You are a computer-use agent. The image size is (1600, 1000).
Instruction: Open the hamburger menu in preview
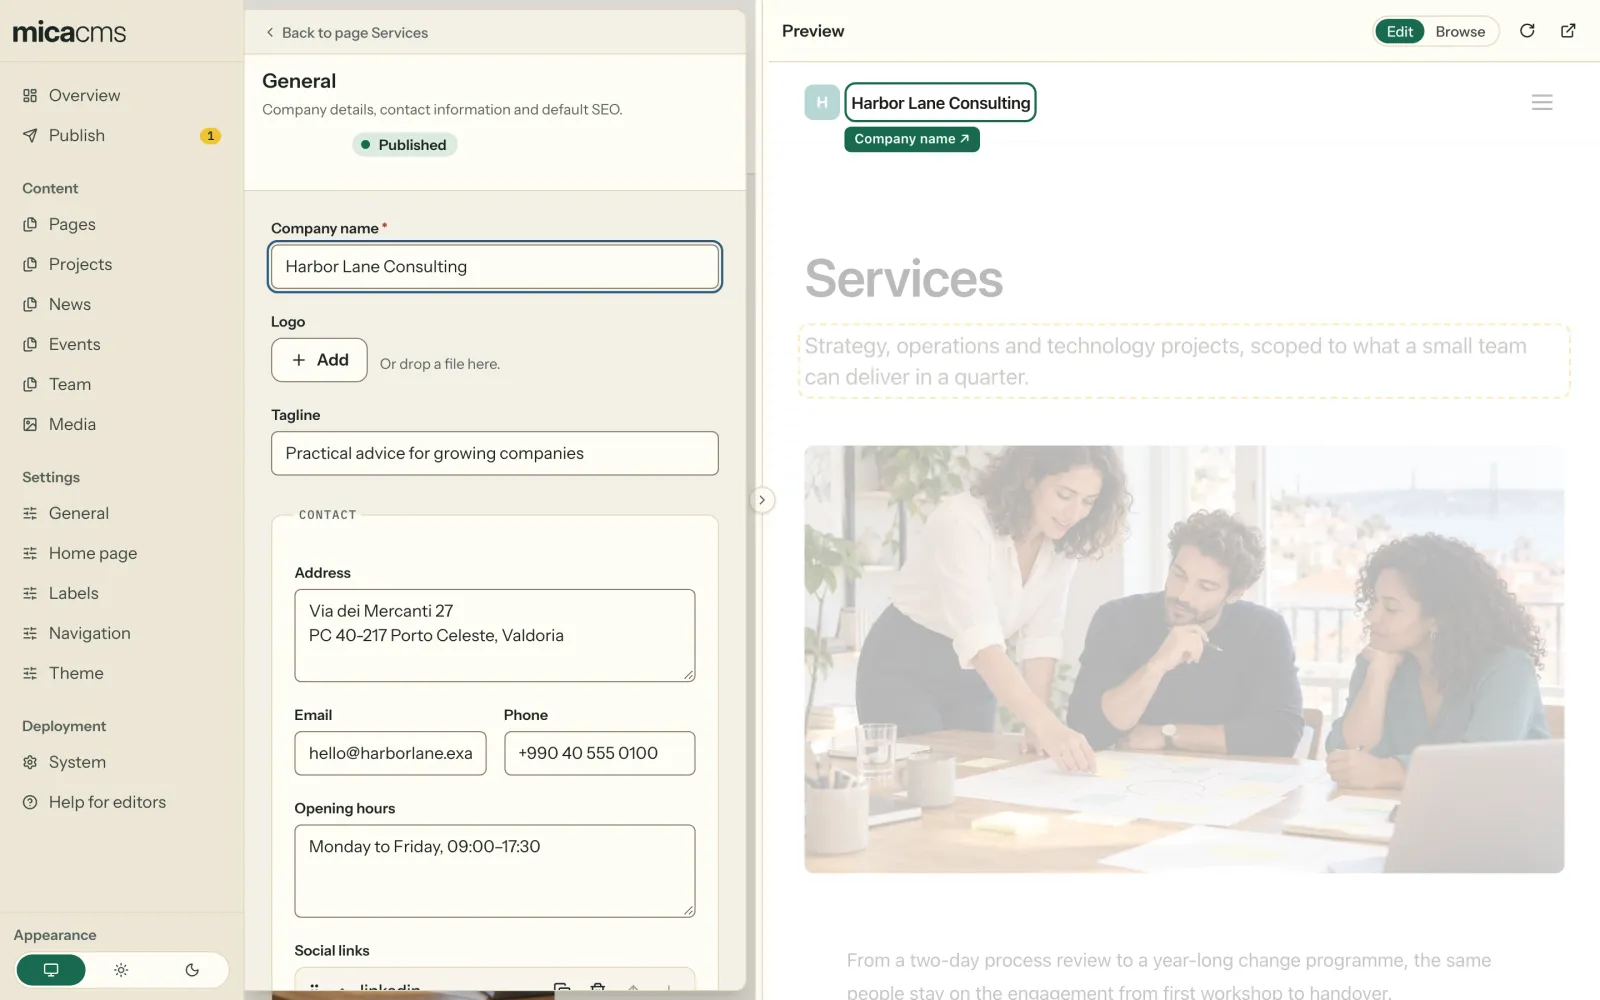(1542, 102)
